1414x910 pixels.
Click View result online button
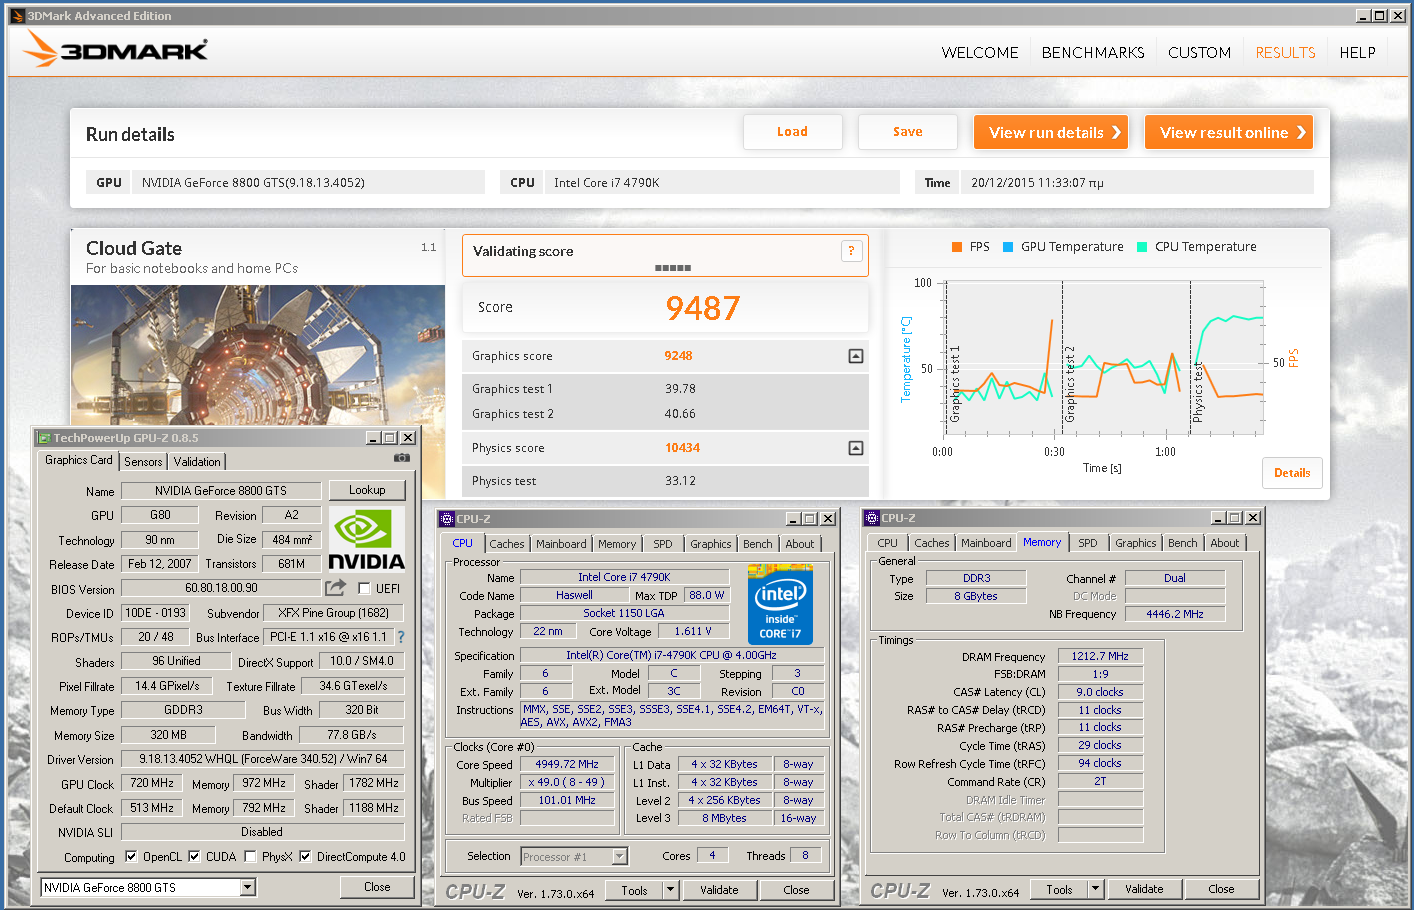click(1229, 132)
